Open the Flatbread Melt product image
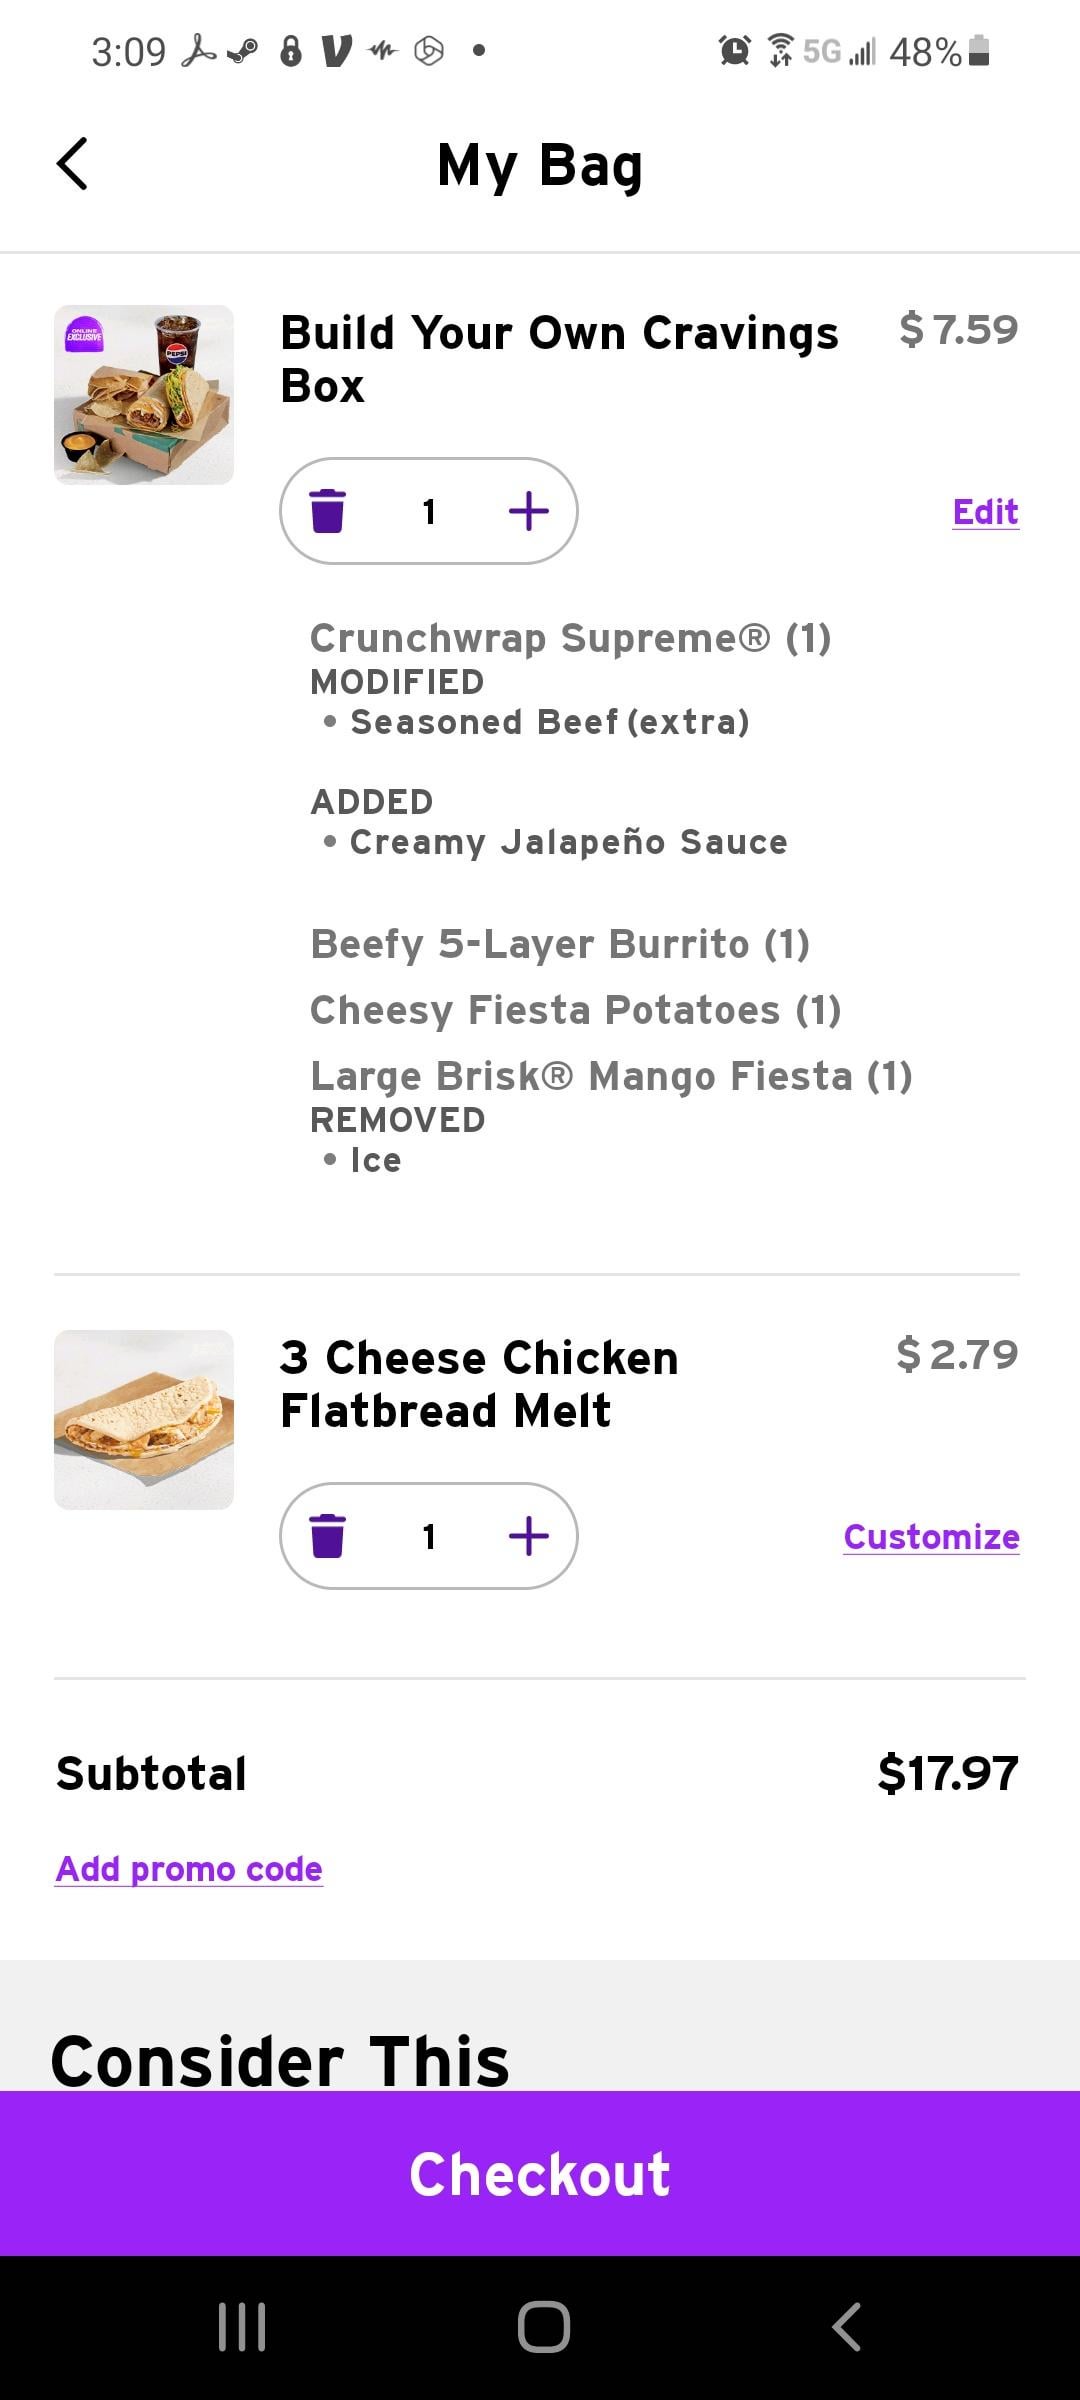The height and width of the screenshot is (2400, 1080). pos(144,1420)
